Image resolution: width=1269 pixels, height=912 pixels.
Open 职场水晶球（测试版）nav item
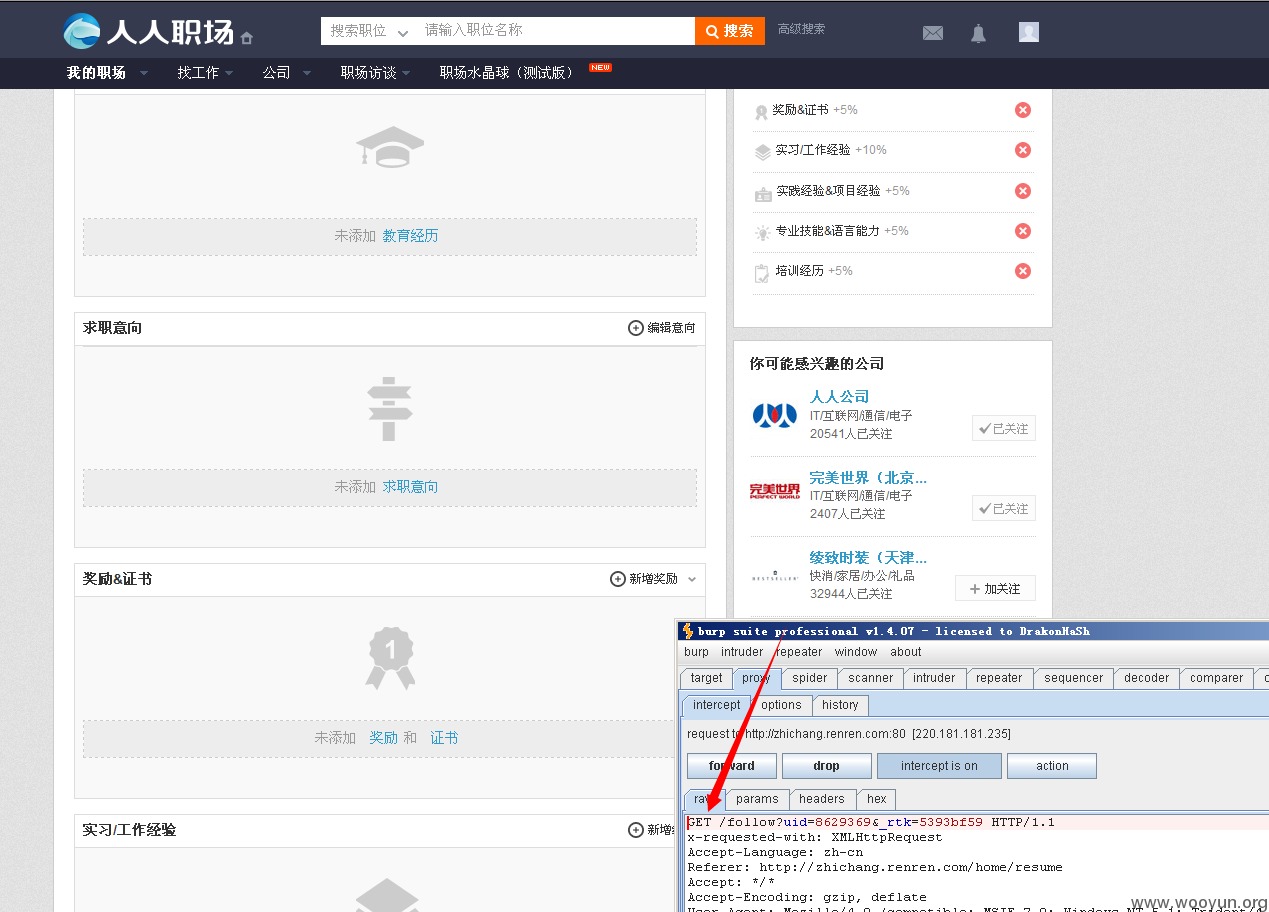(509, 73)
